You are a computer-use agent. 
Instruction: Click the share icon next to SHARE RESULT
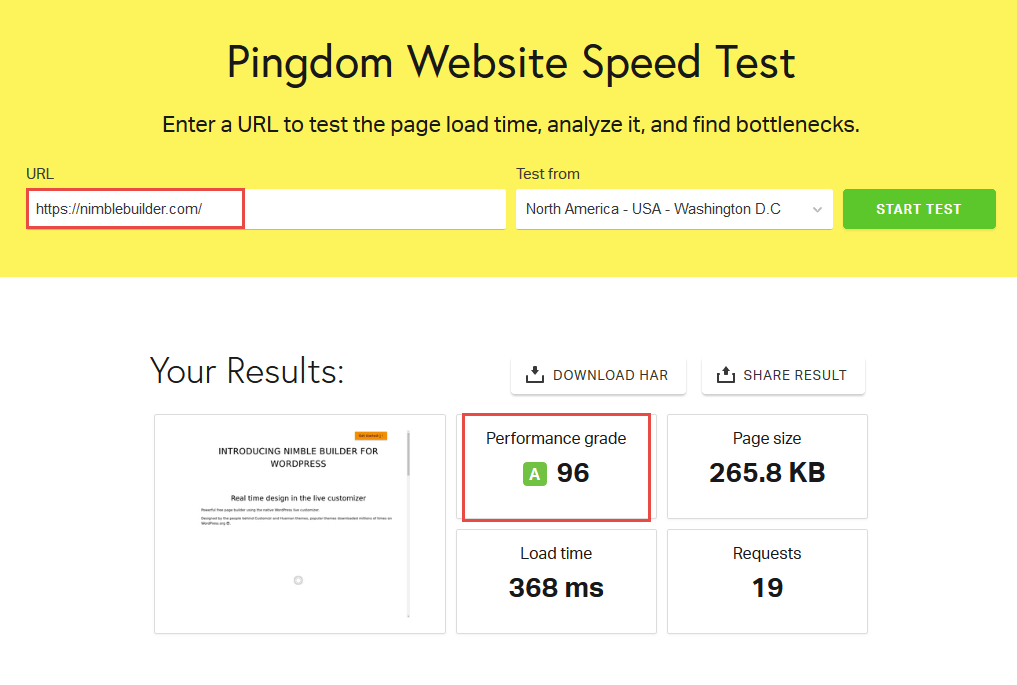[725, 375]
